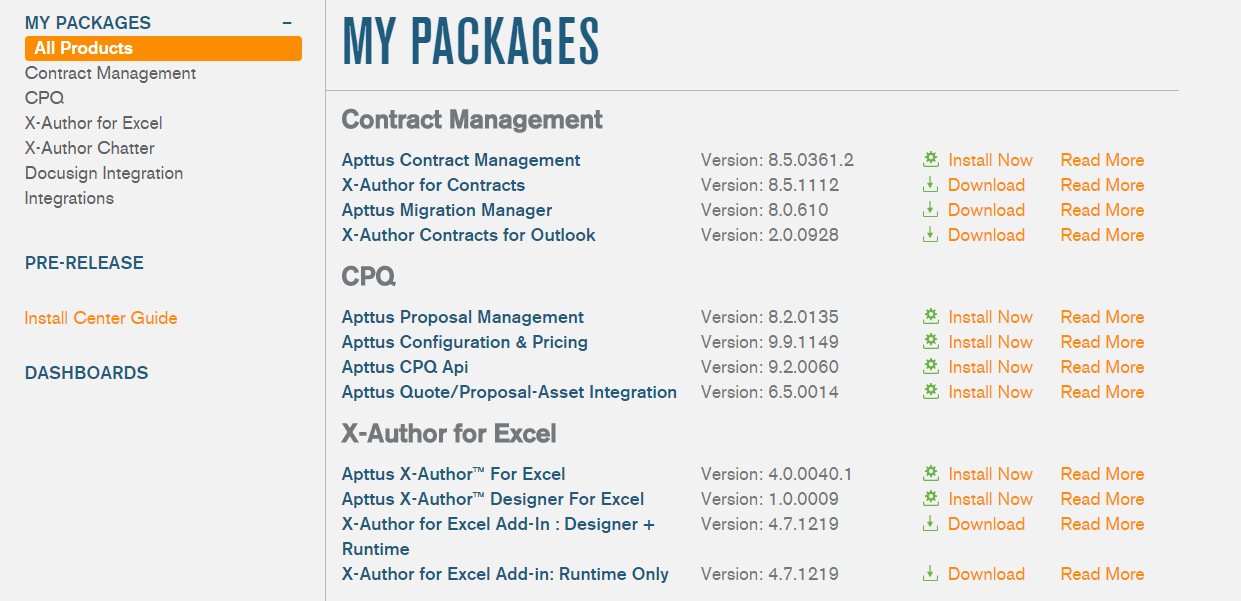Click the install gear icon for Apttus CPQ Api

929,366
